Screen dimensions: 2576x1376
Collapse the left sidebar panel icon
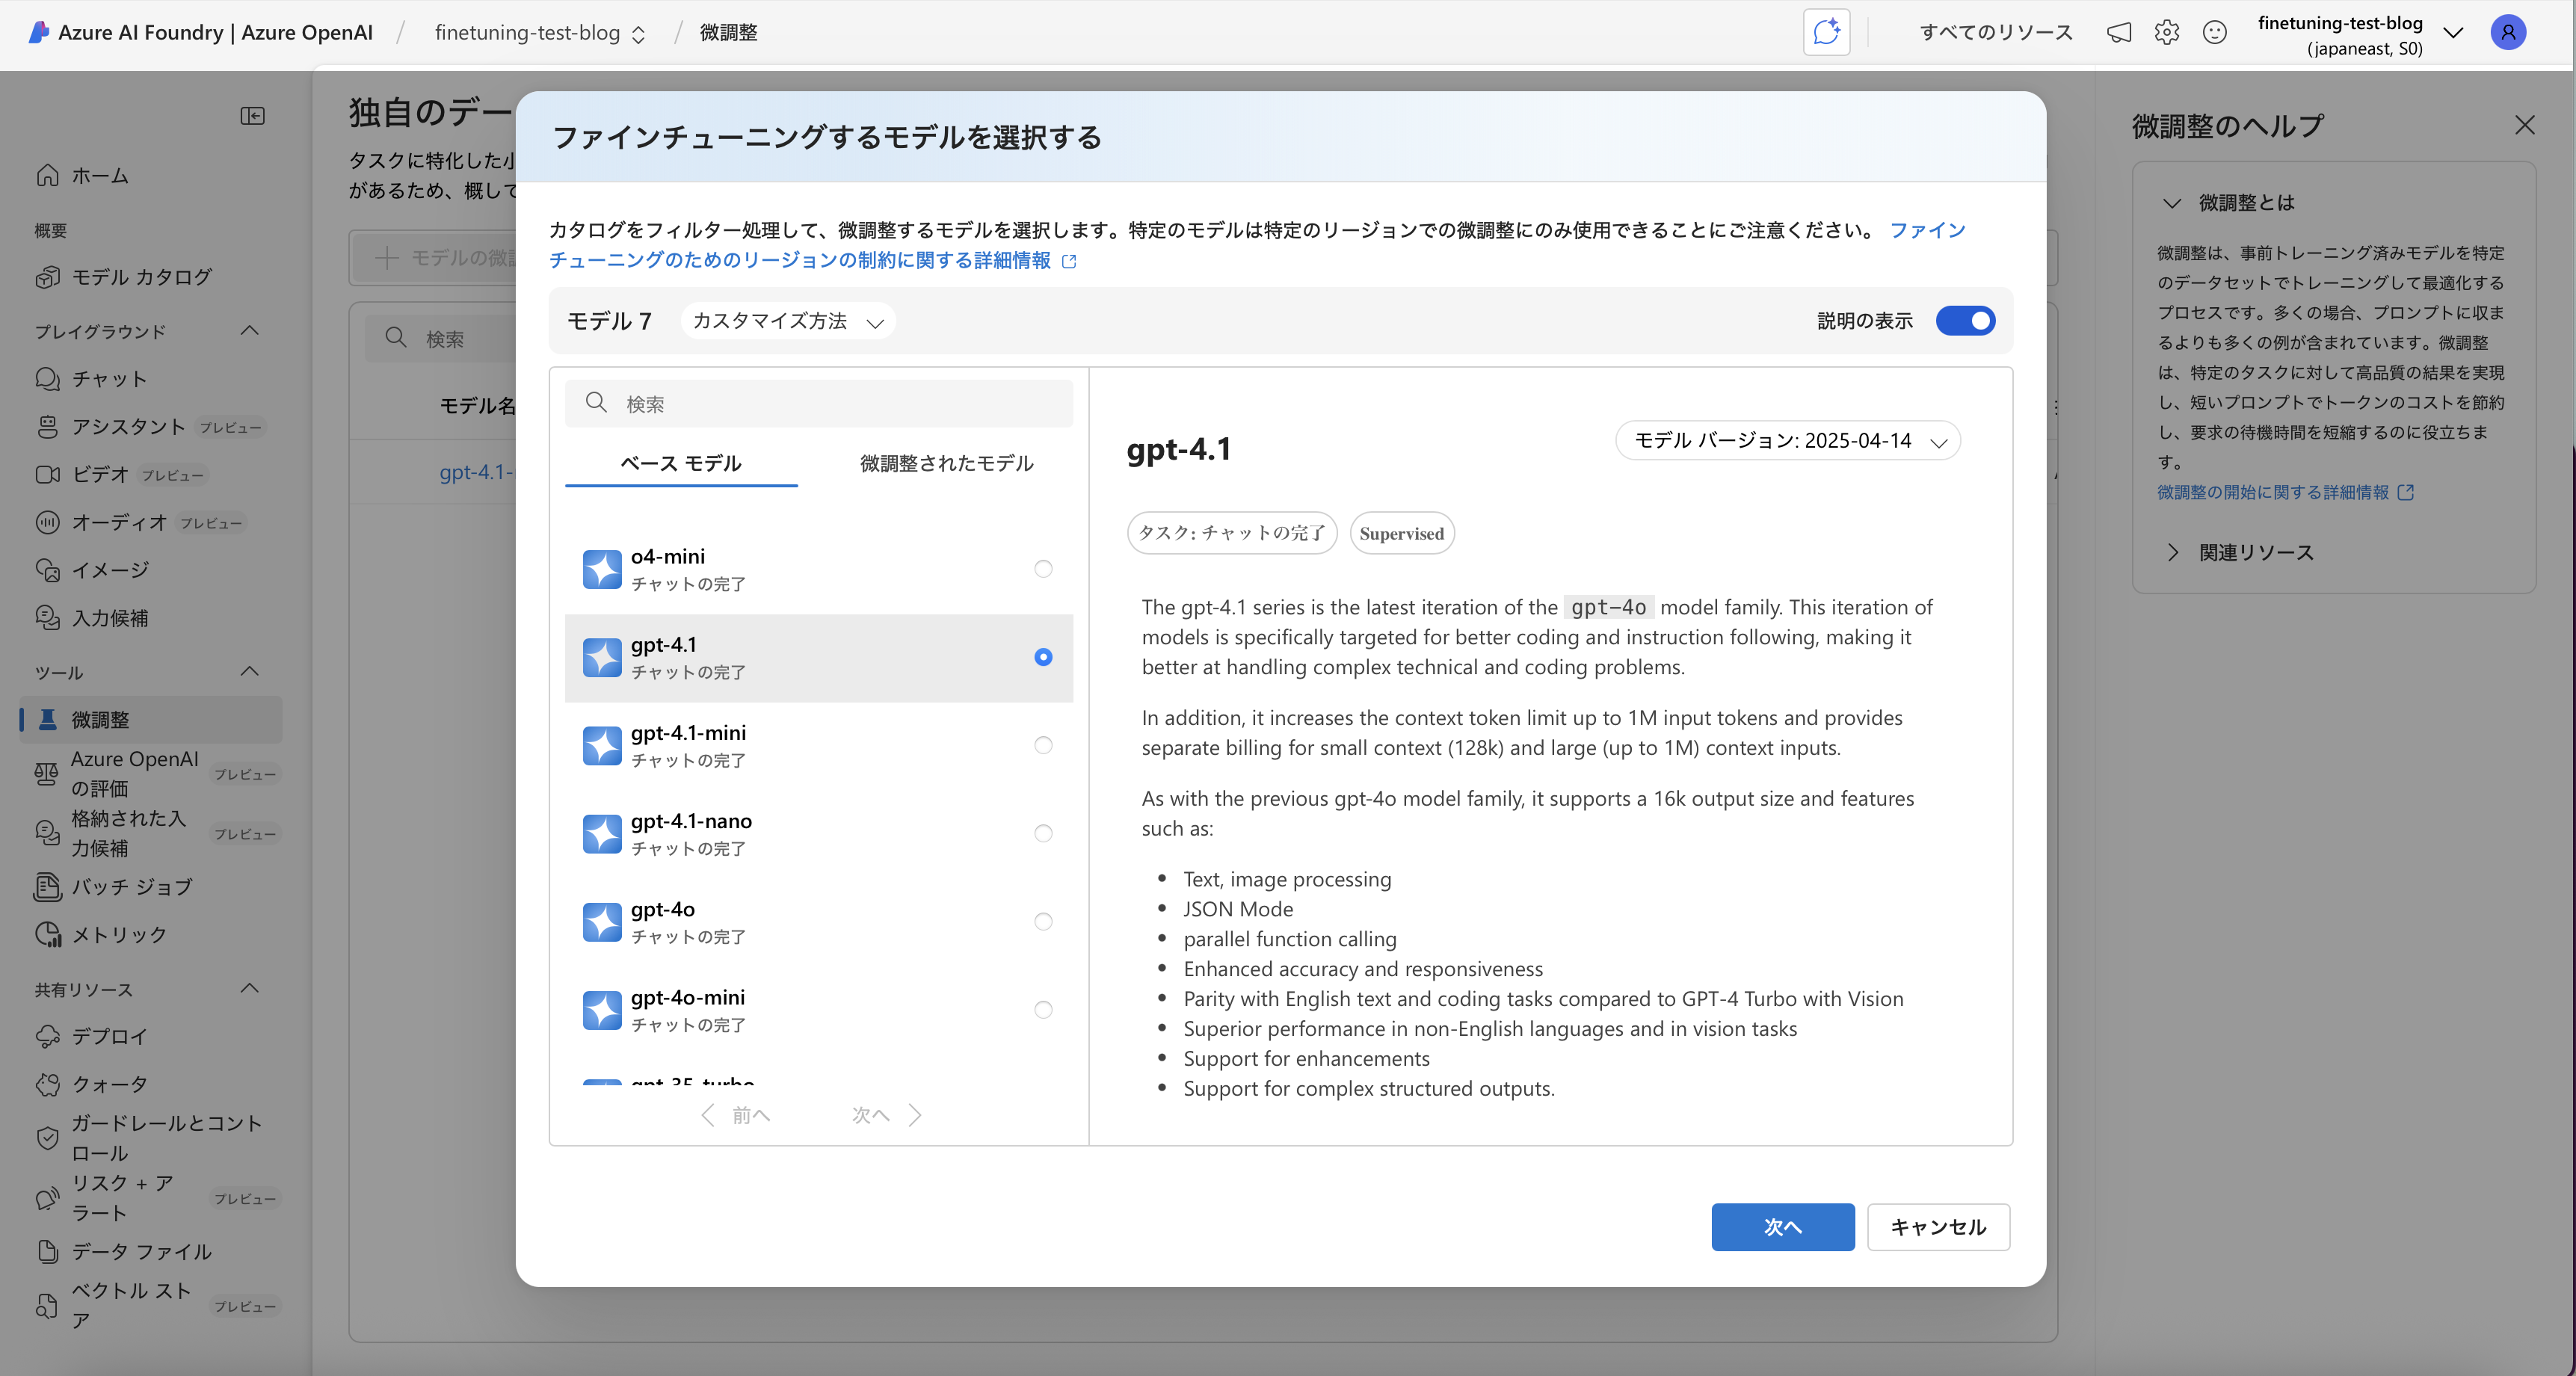(252, 116)
